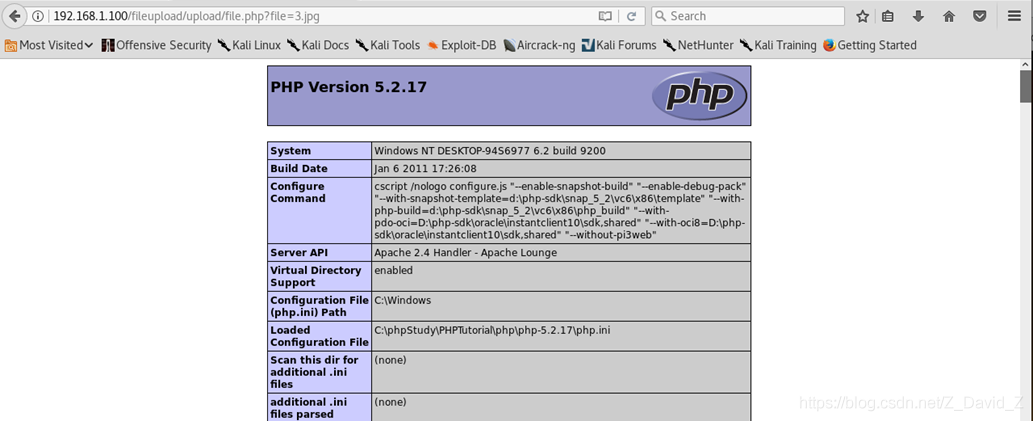Open the Kali Forums bookmark
The image size is (1033, 421).
pos(619,45)
